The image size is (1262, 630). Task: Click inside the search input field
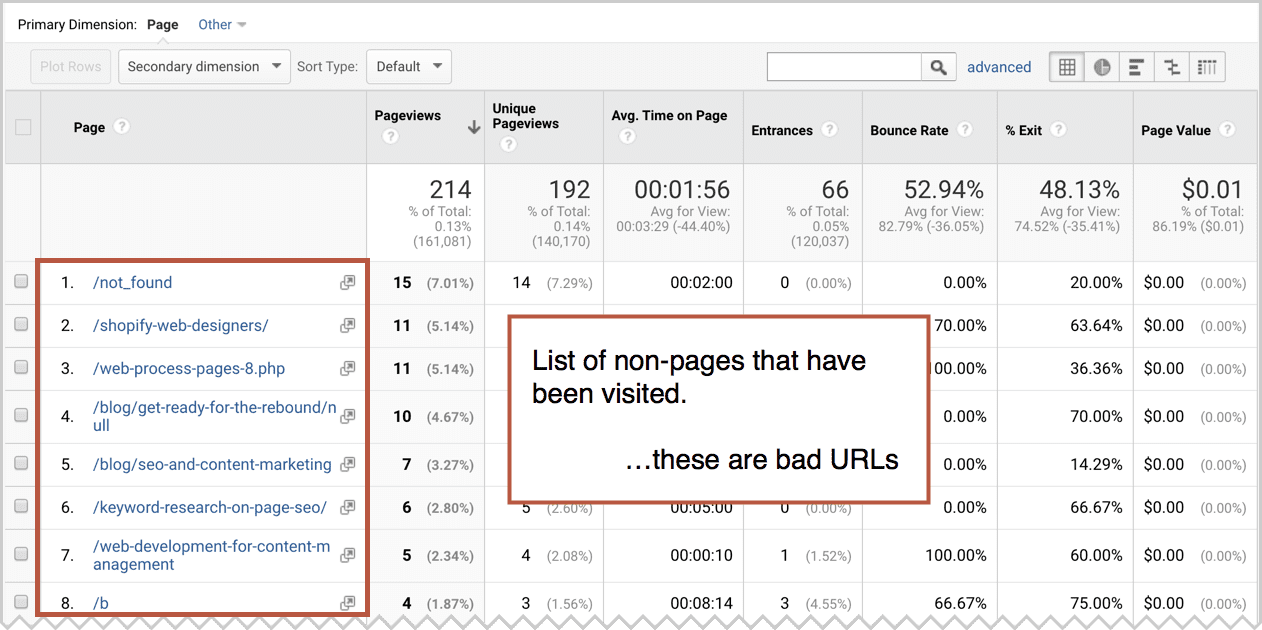[x=845, y=66]
